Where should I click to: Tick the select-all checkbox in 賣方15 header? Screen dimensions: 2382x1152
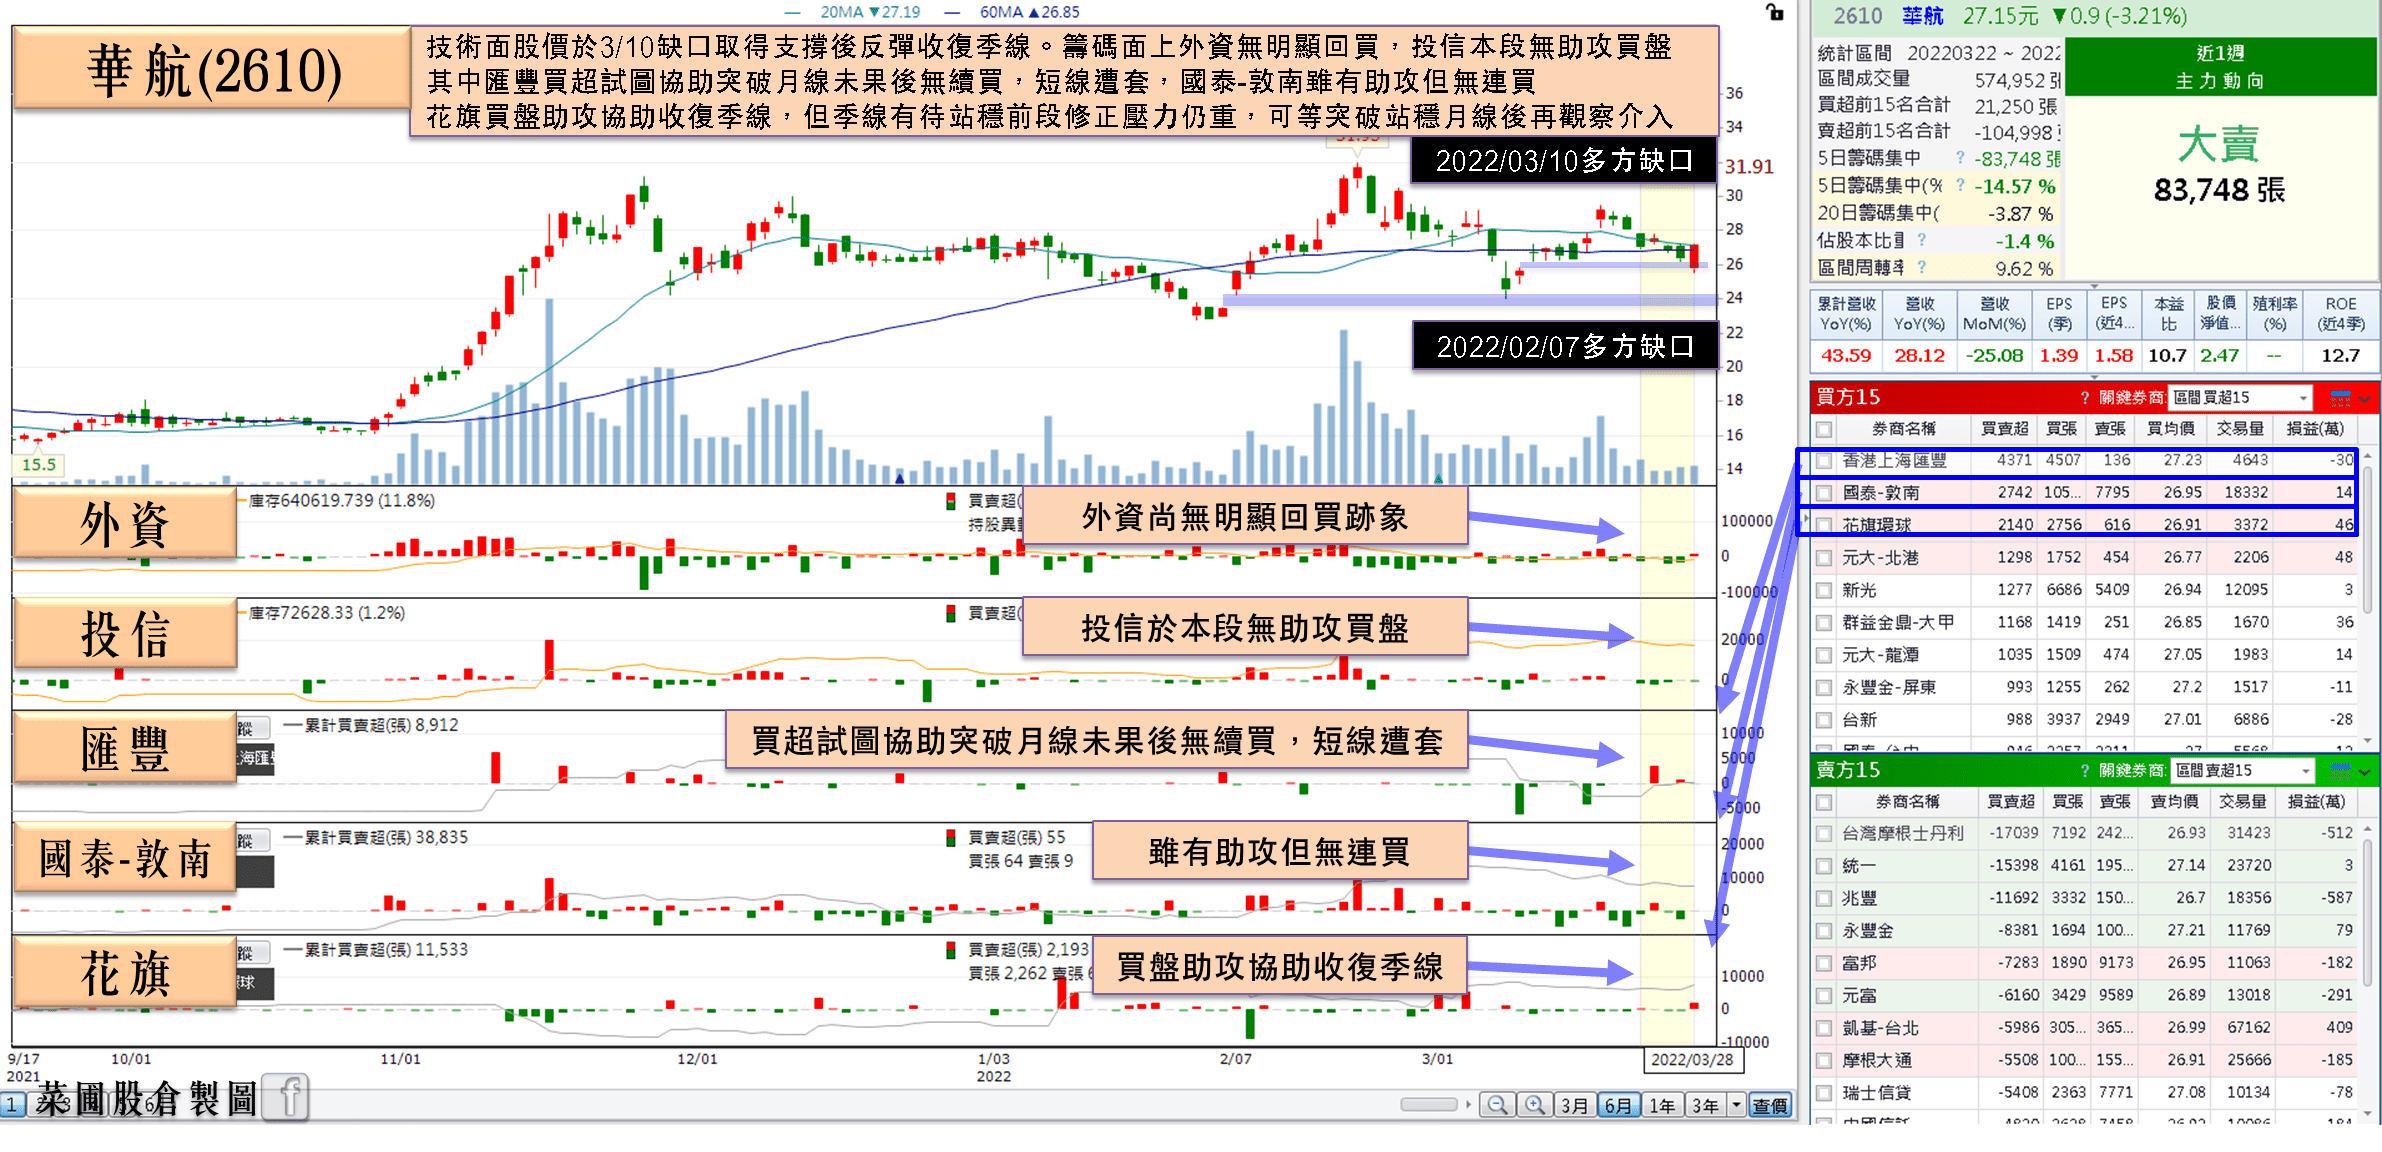pyautogui.click(x=1825, y=802)
